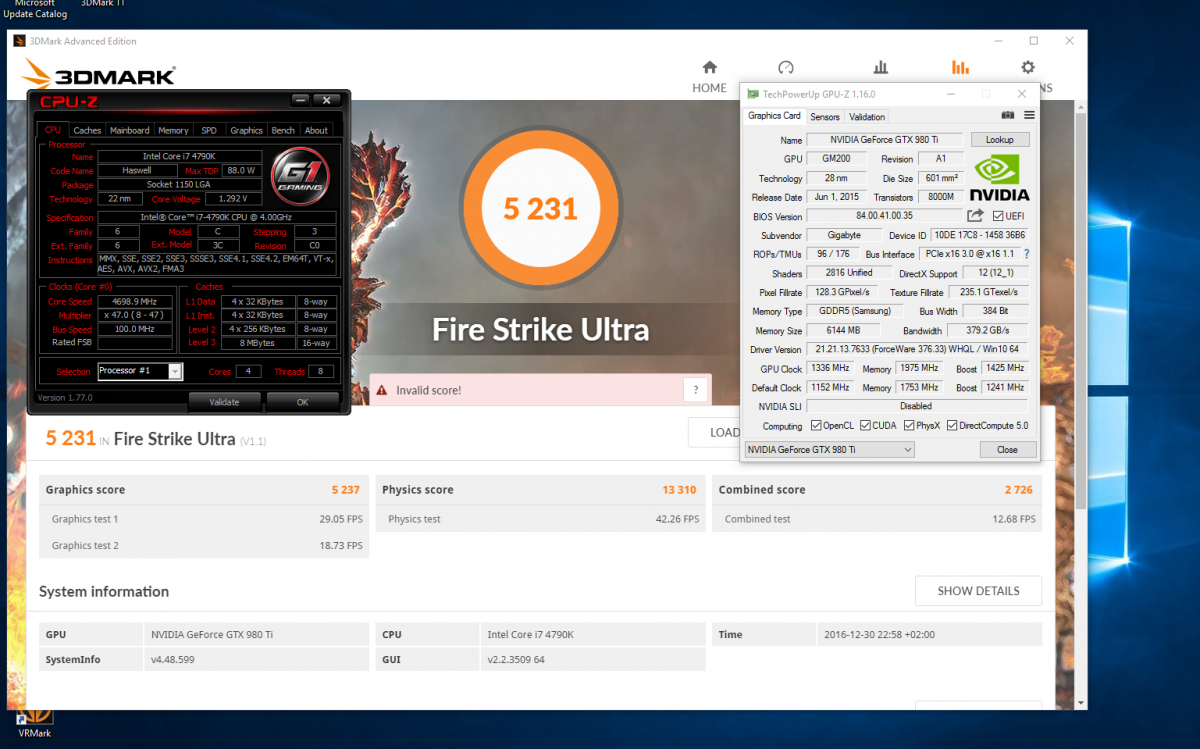Open Microsoft Update Catalog desktop shortcut
The width and height of the screenshot is (1200, 749).
pos(35,10)
